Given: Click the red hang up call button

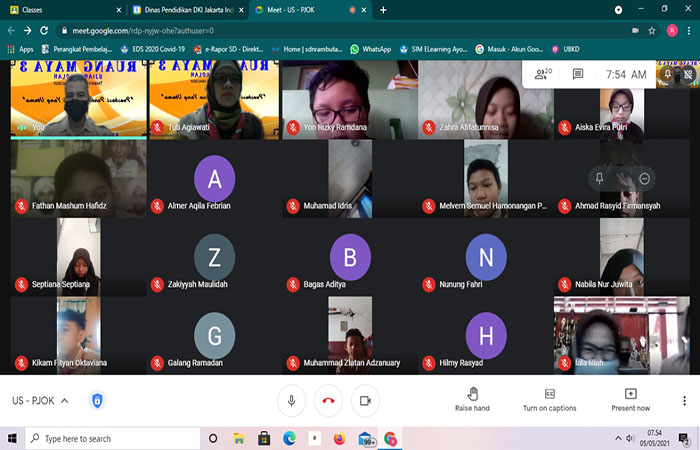Looking at the screenshot, I should coord(328,400).
